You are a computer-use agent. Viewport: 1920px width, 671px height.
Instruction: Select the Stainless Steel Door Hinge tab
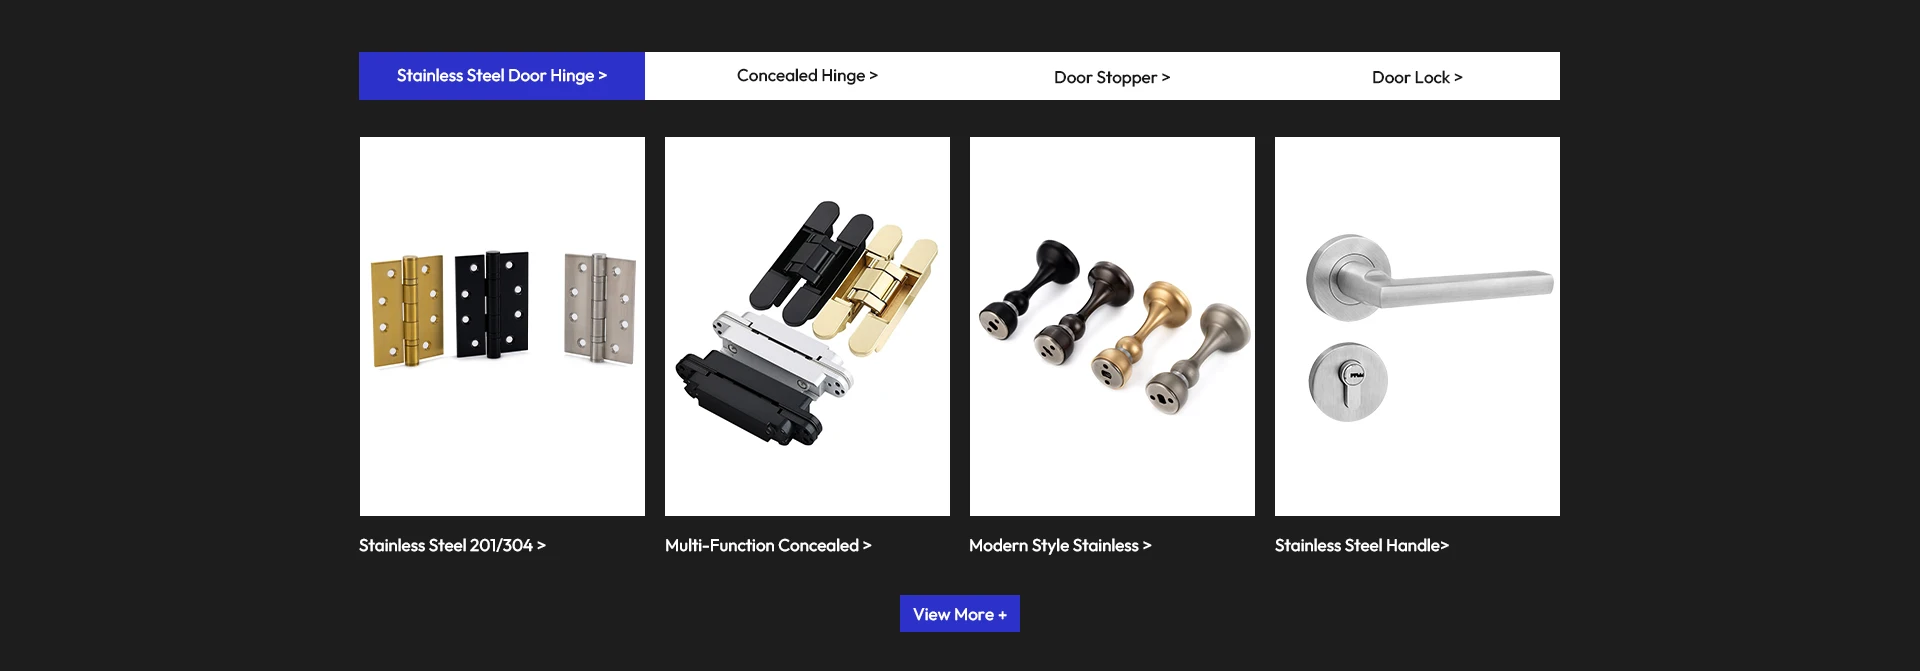(x=502, y=76)
